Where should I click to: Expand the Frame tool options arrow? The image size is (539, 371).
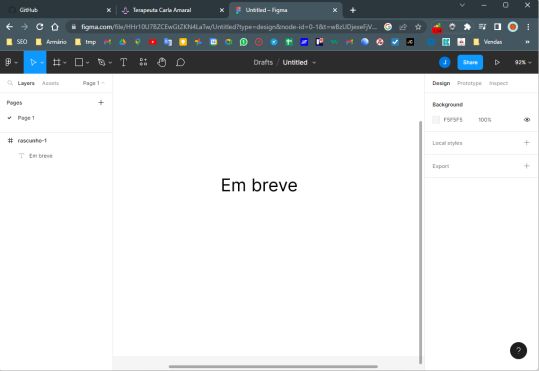click(65, 63)
